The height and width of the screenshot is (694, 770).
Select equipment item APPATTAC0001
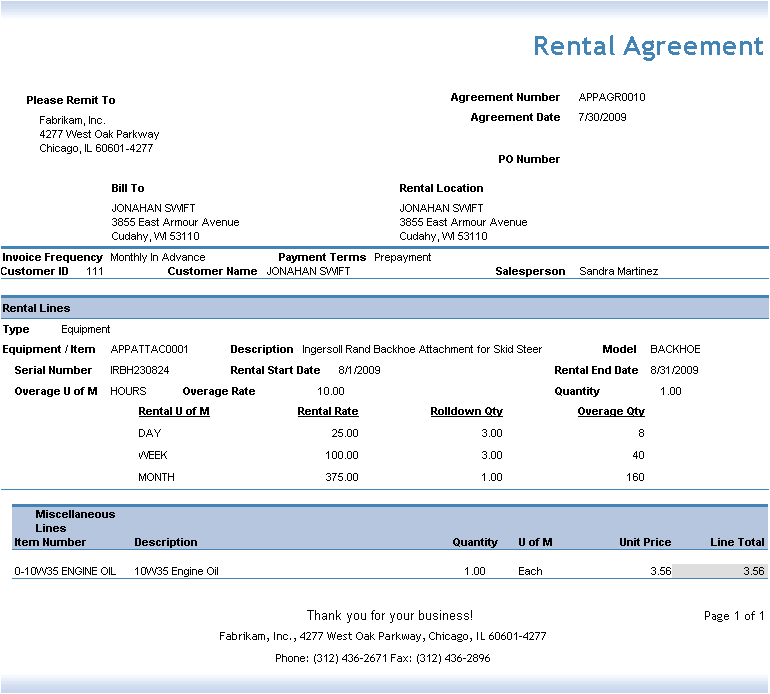[x=149, y=350]
